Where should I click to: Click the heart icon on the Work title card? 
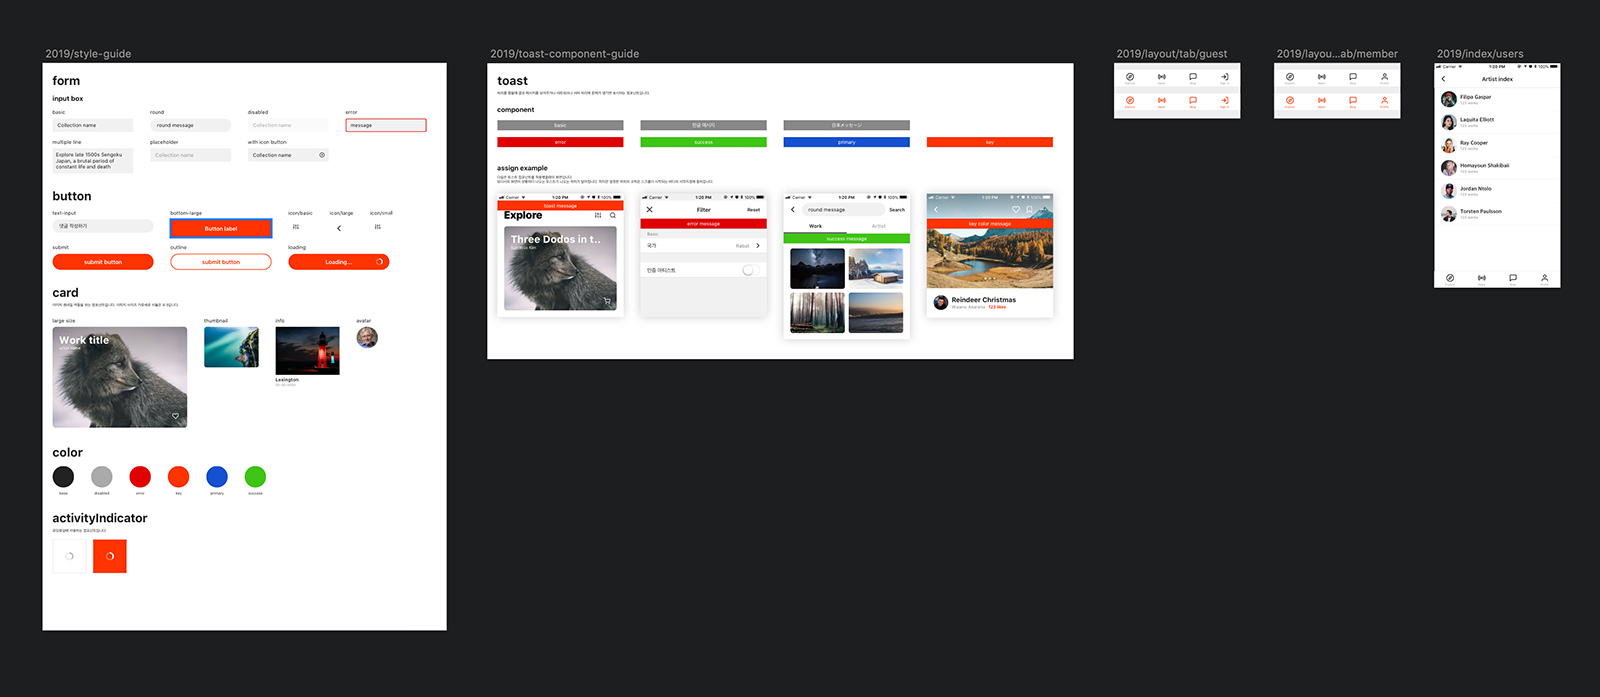(175, 416)
